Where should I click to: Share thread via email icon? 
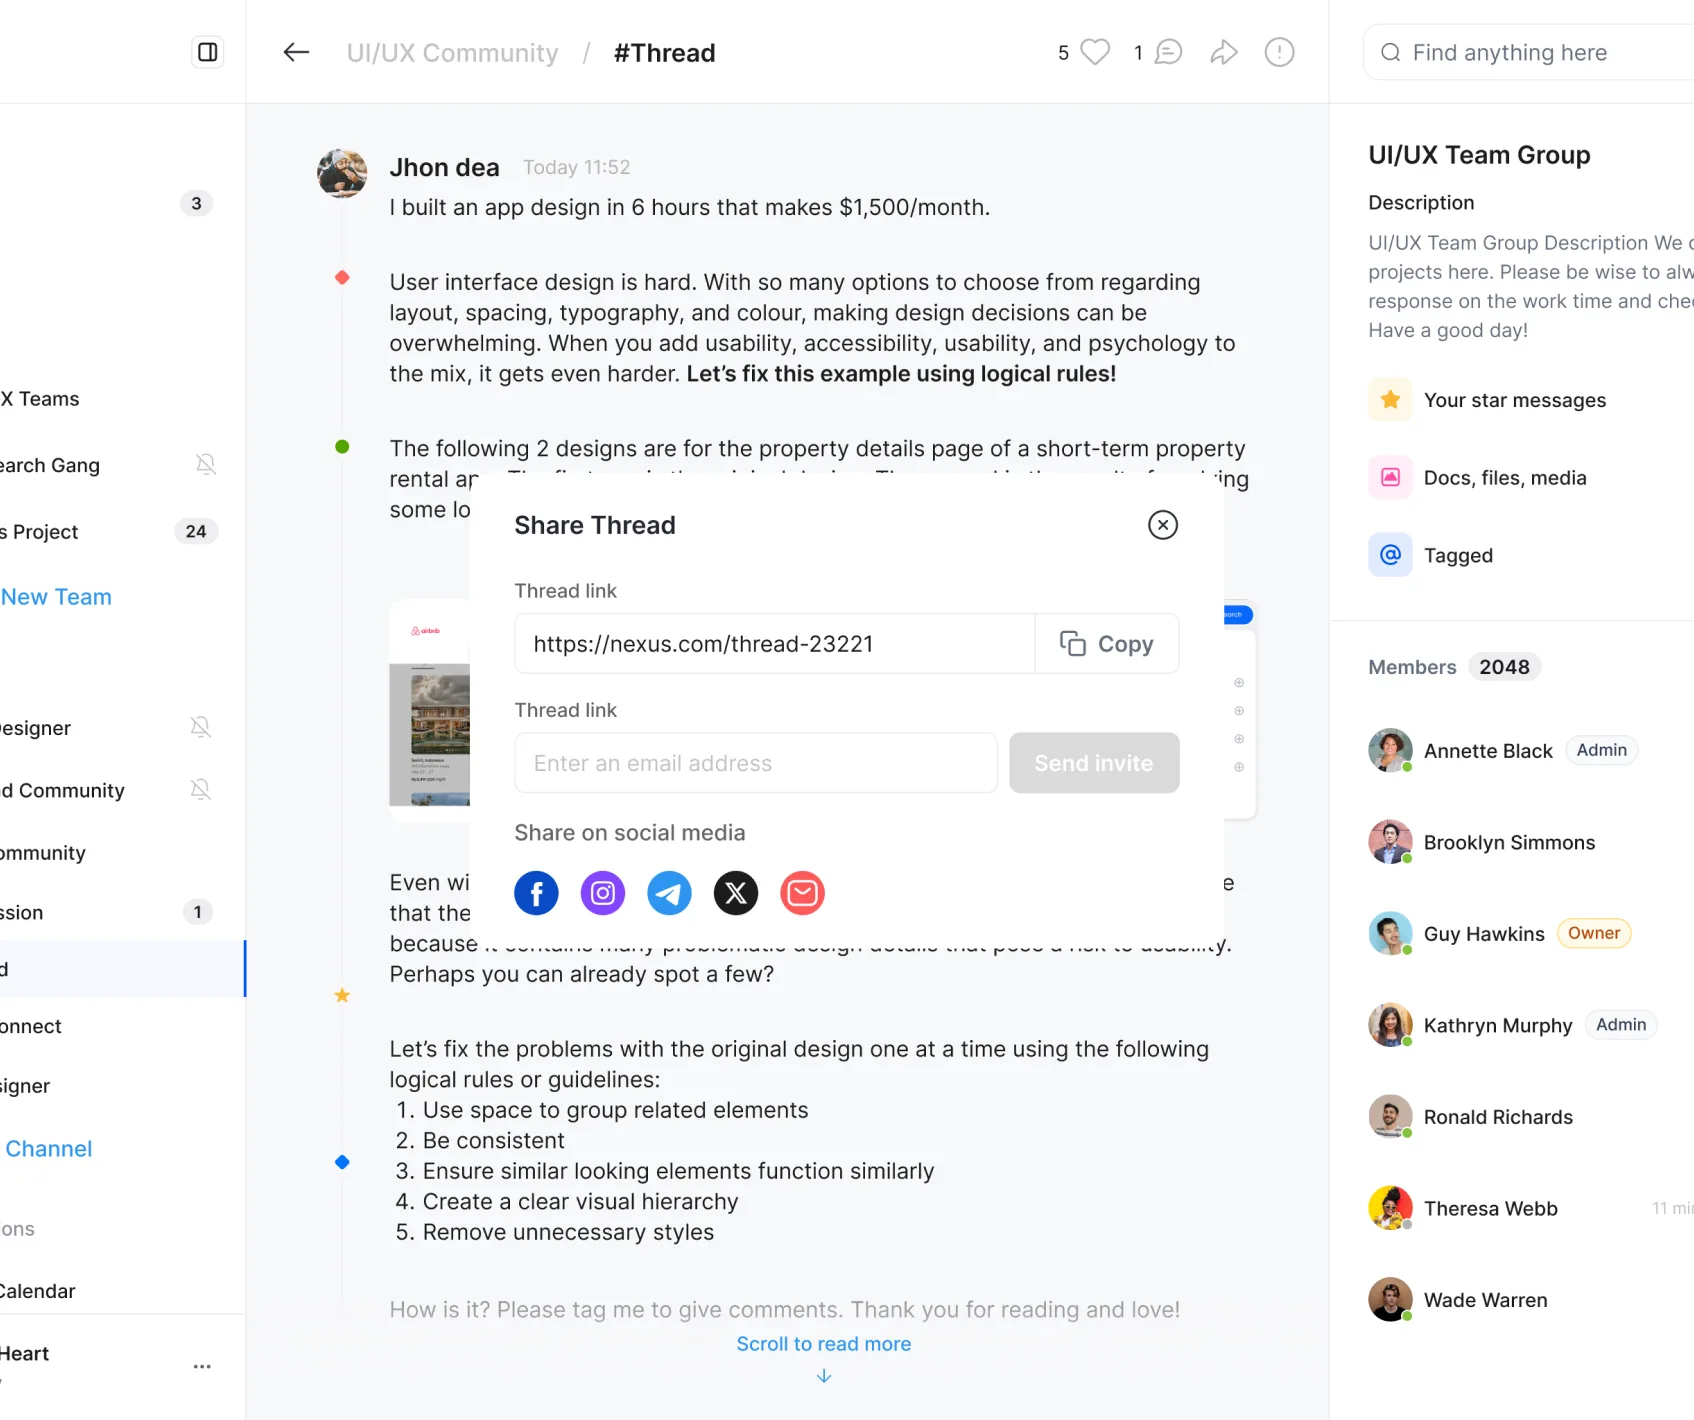click(x=802, y=893)
